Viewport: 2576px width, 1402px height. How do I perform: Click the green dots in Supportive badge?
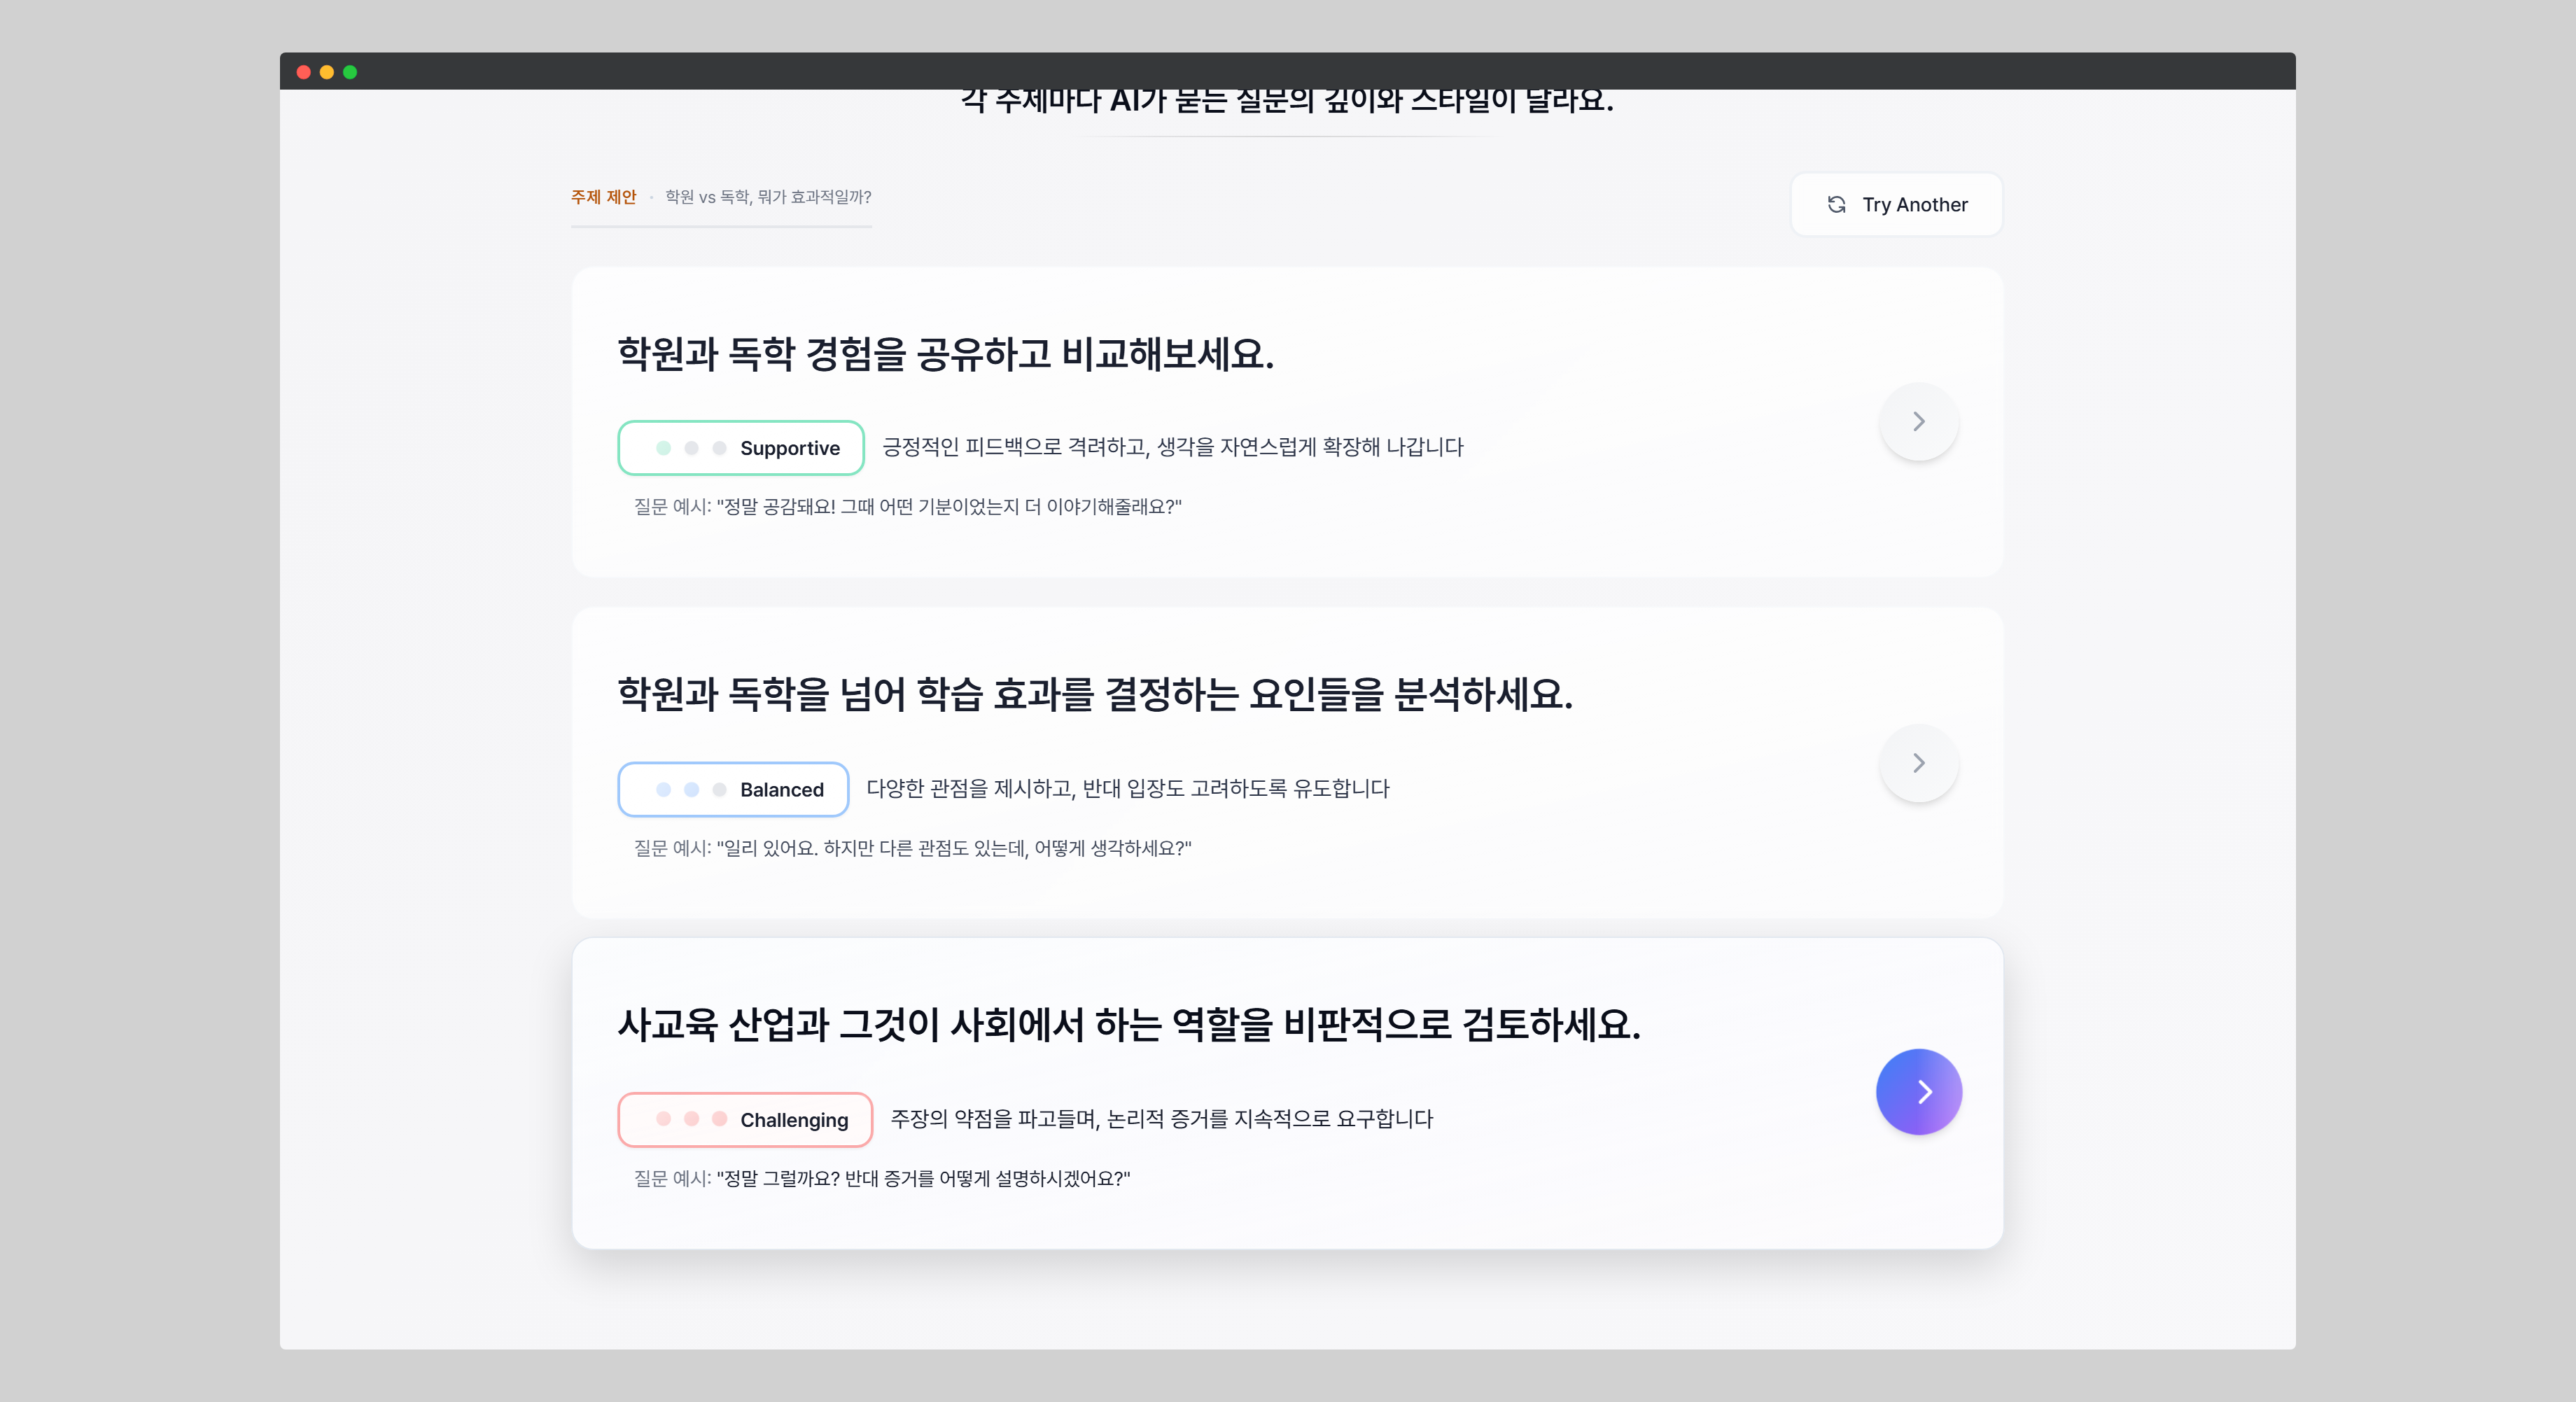tap(691, 448)
